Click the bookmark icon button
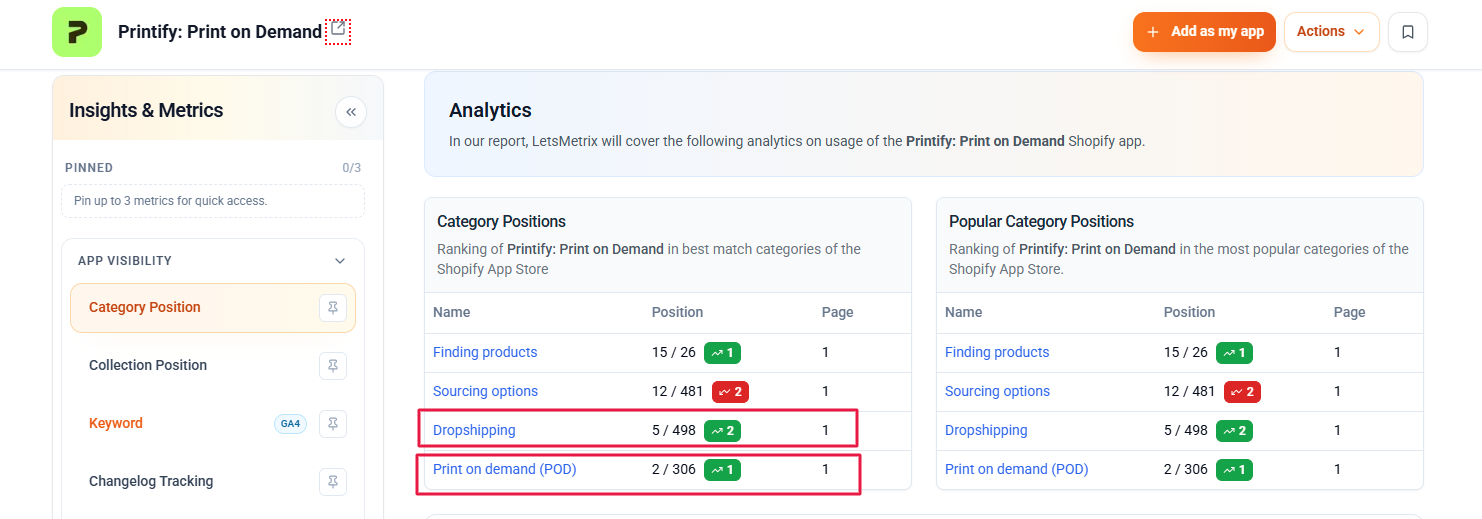The height and width of the screenshot is (519, 1482). [1407, 32]
